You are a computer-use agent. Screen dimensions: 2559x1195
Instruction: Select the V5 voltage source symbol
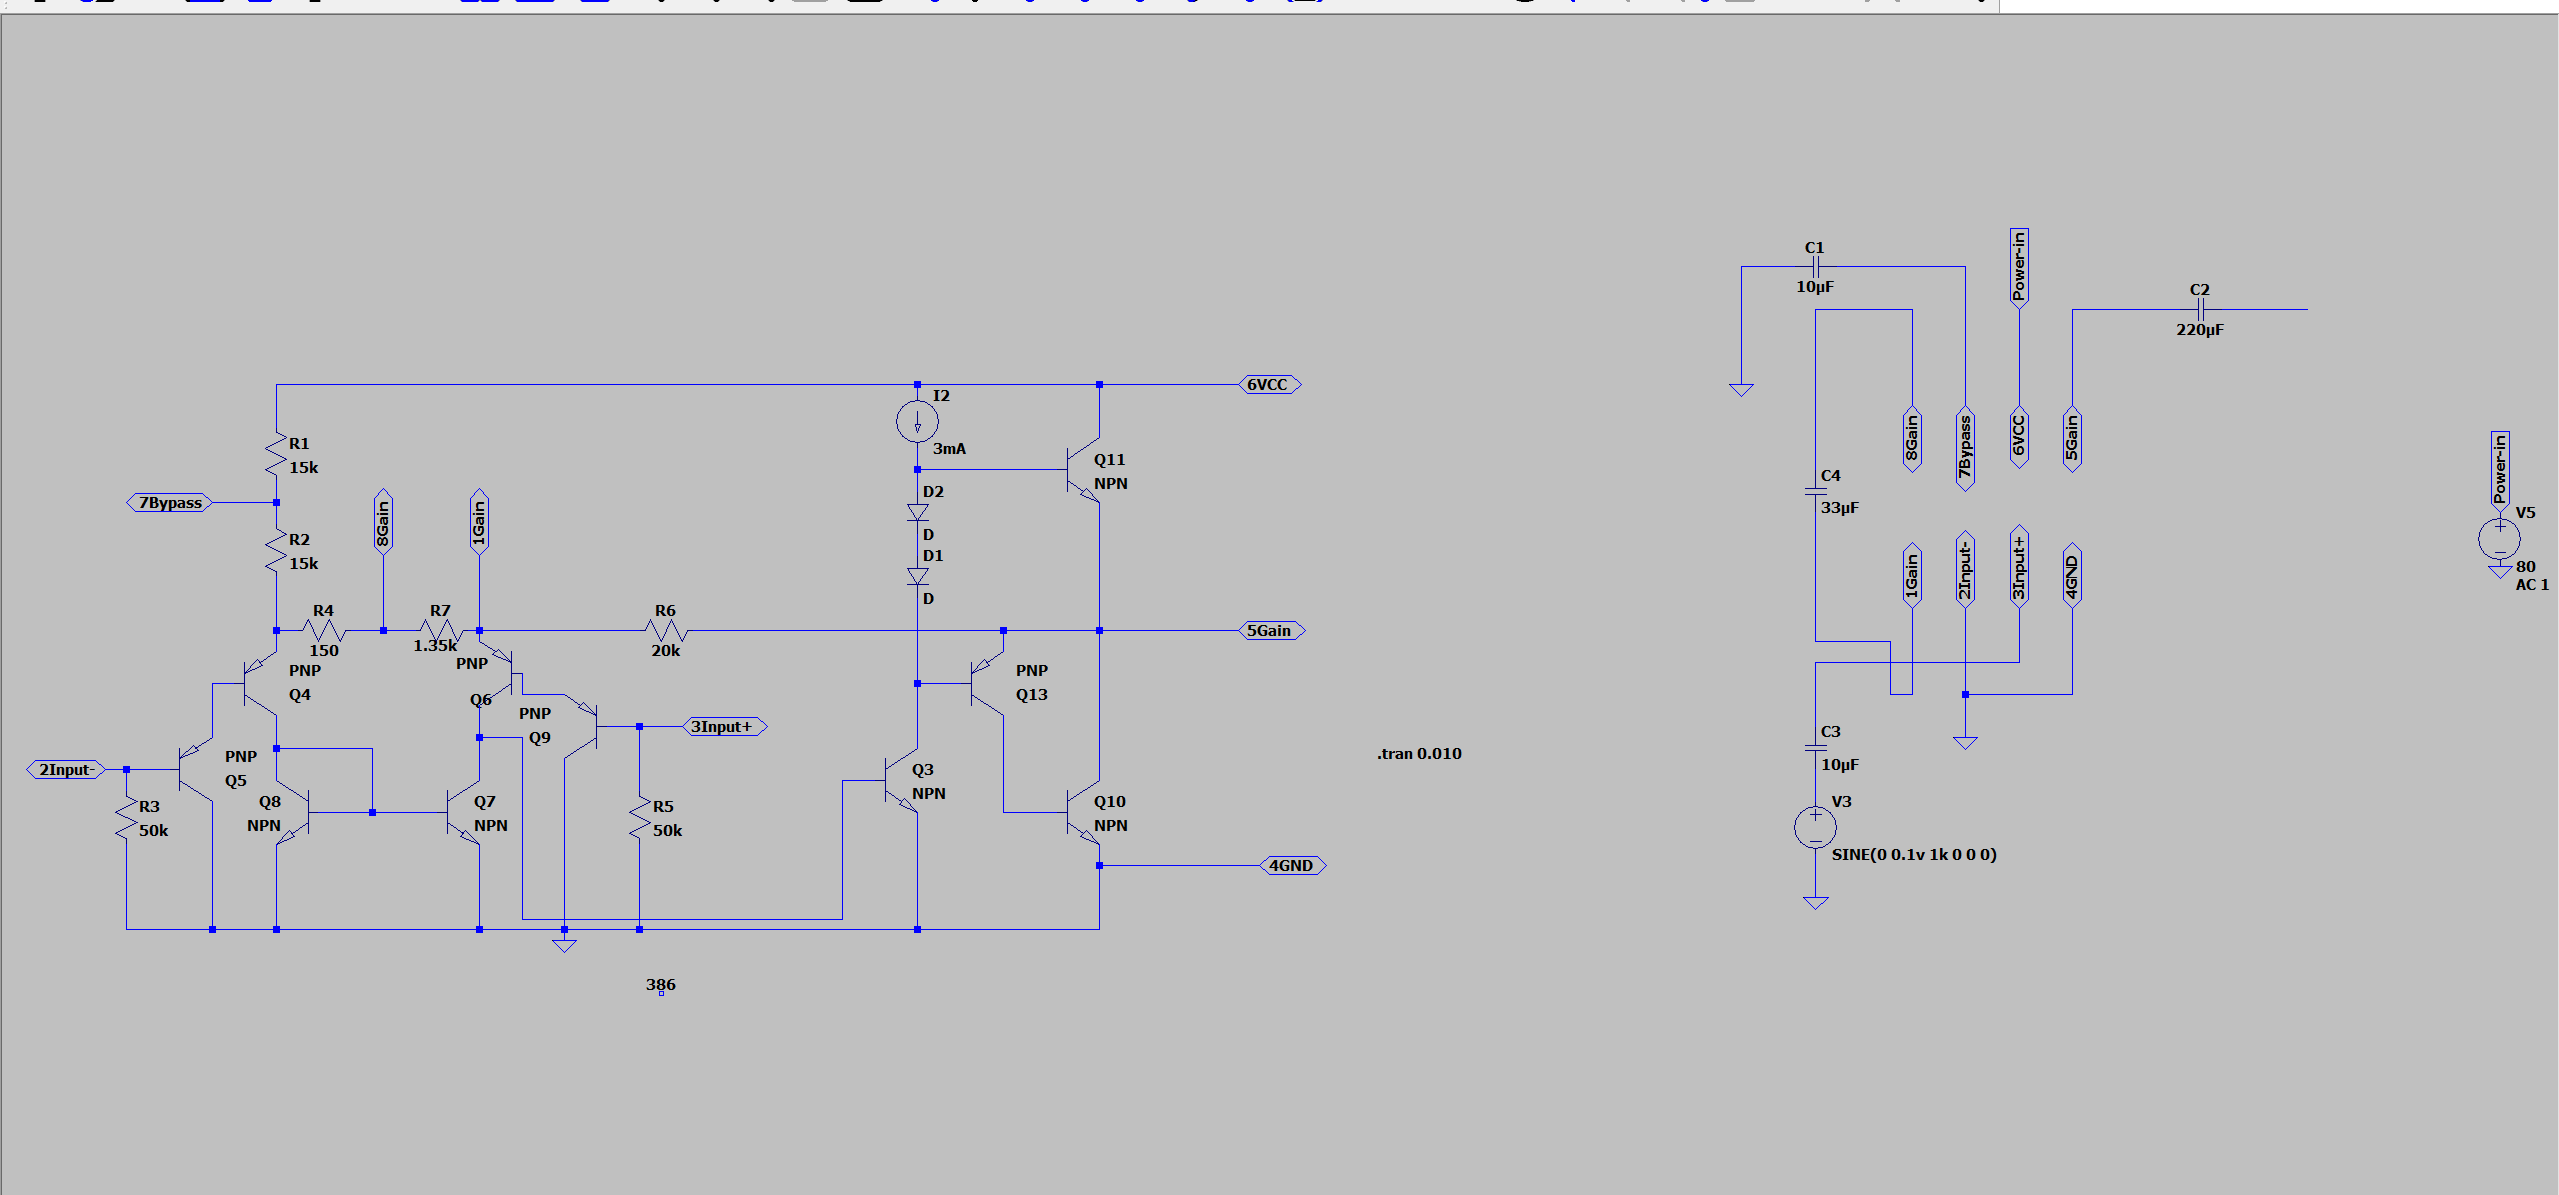[2499, 540]
